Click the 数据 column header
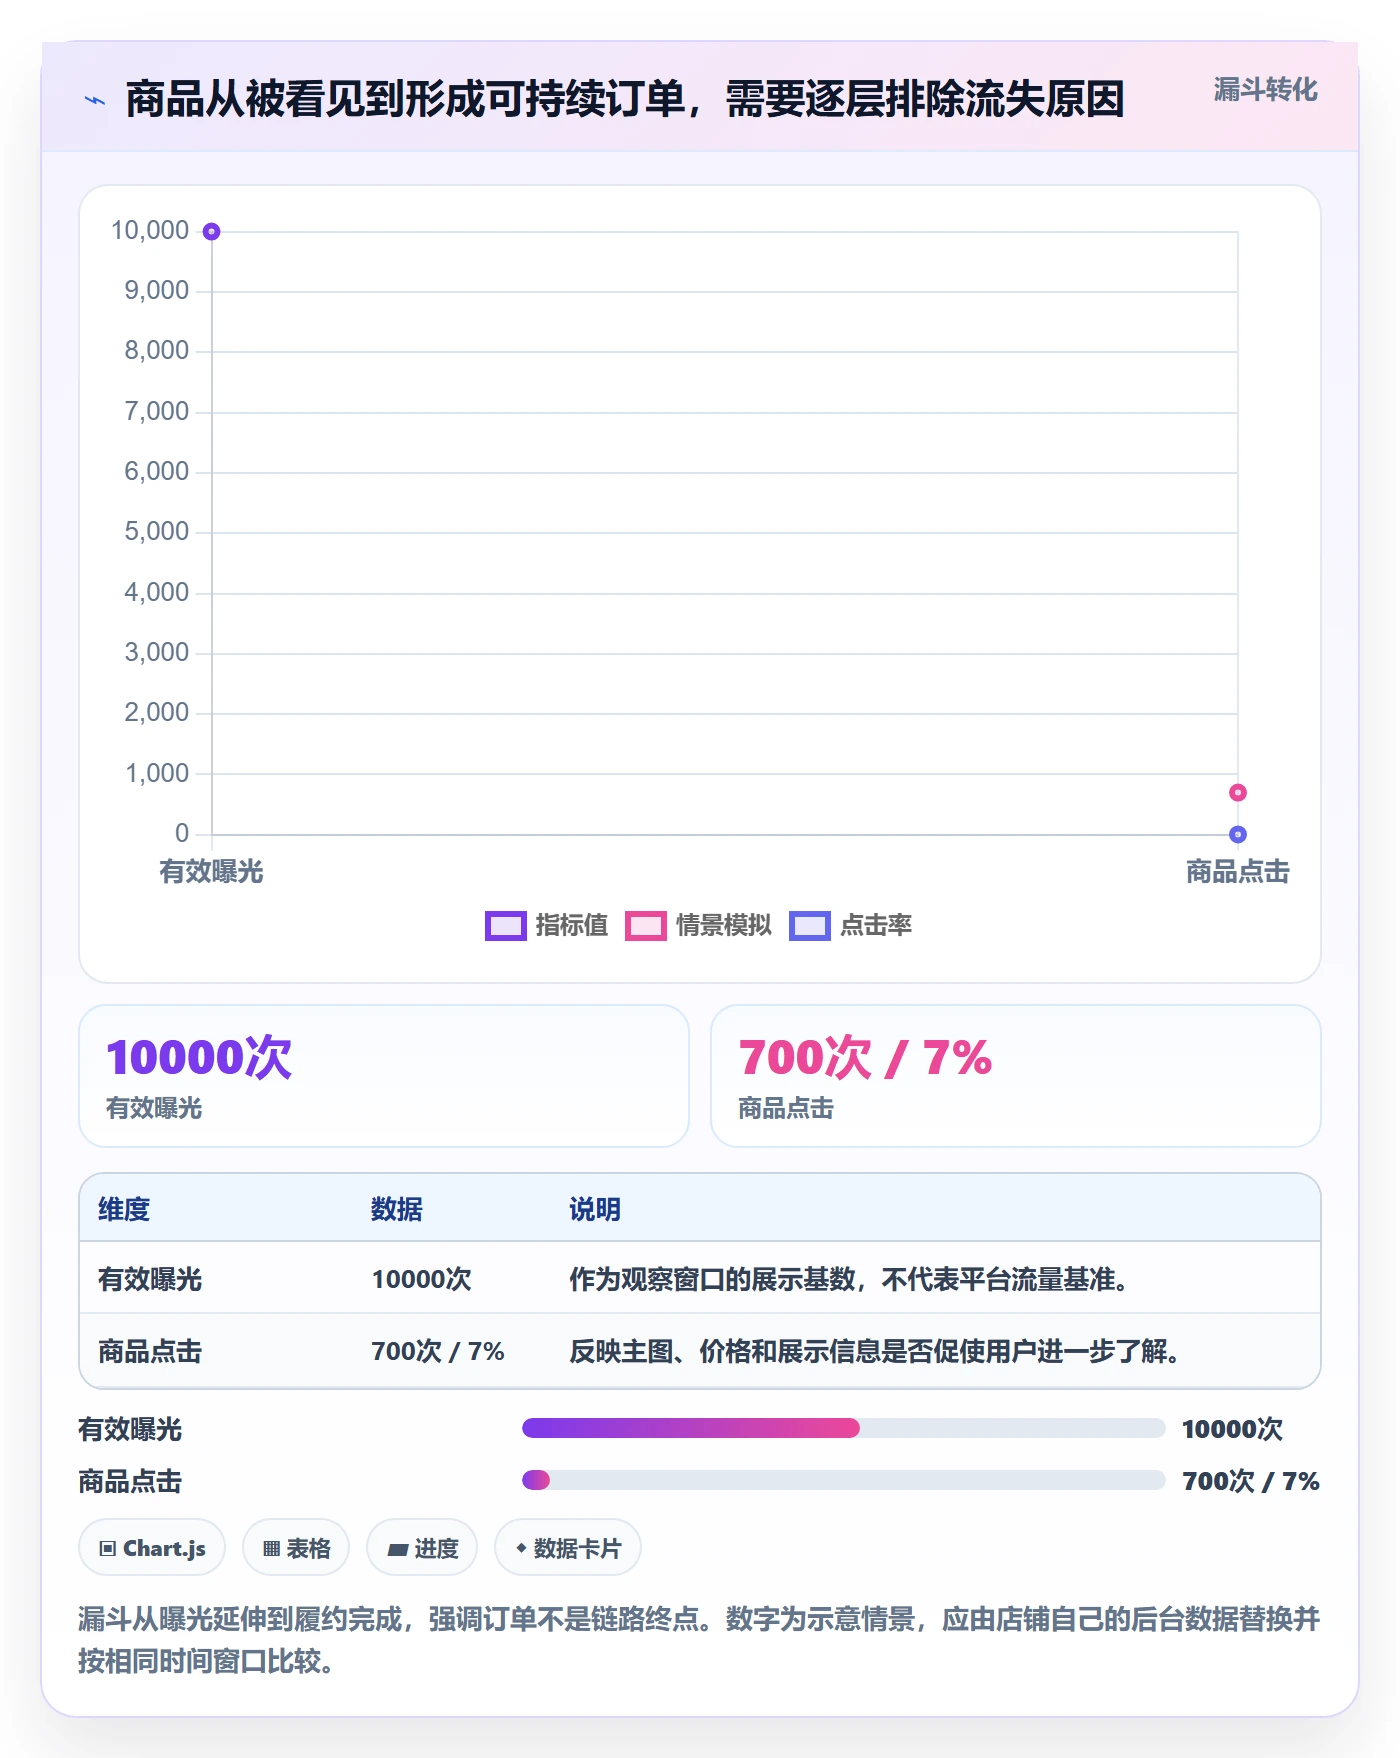 tap(396, 1209)
